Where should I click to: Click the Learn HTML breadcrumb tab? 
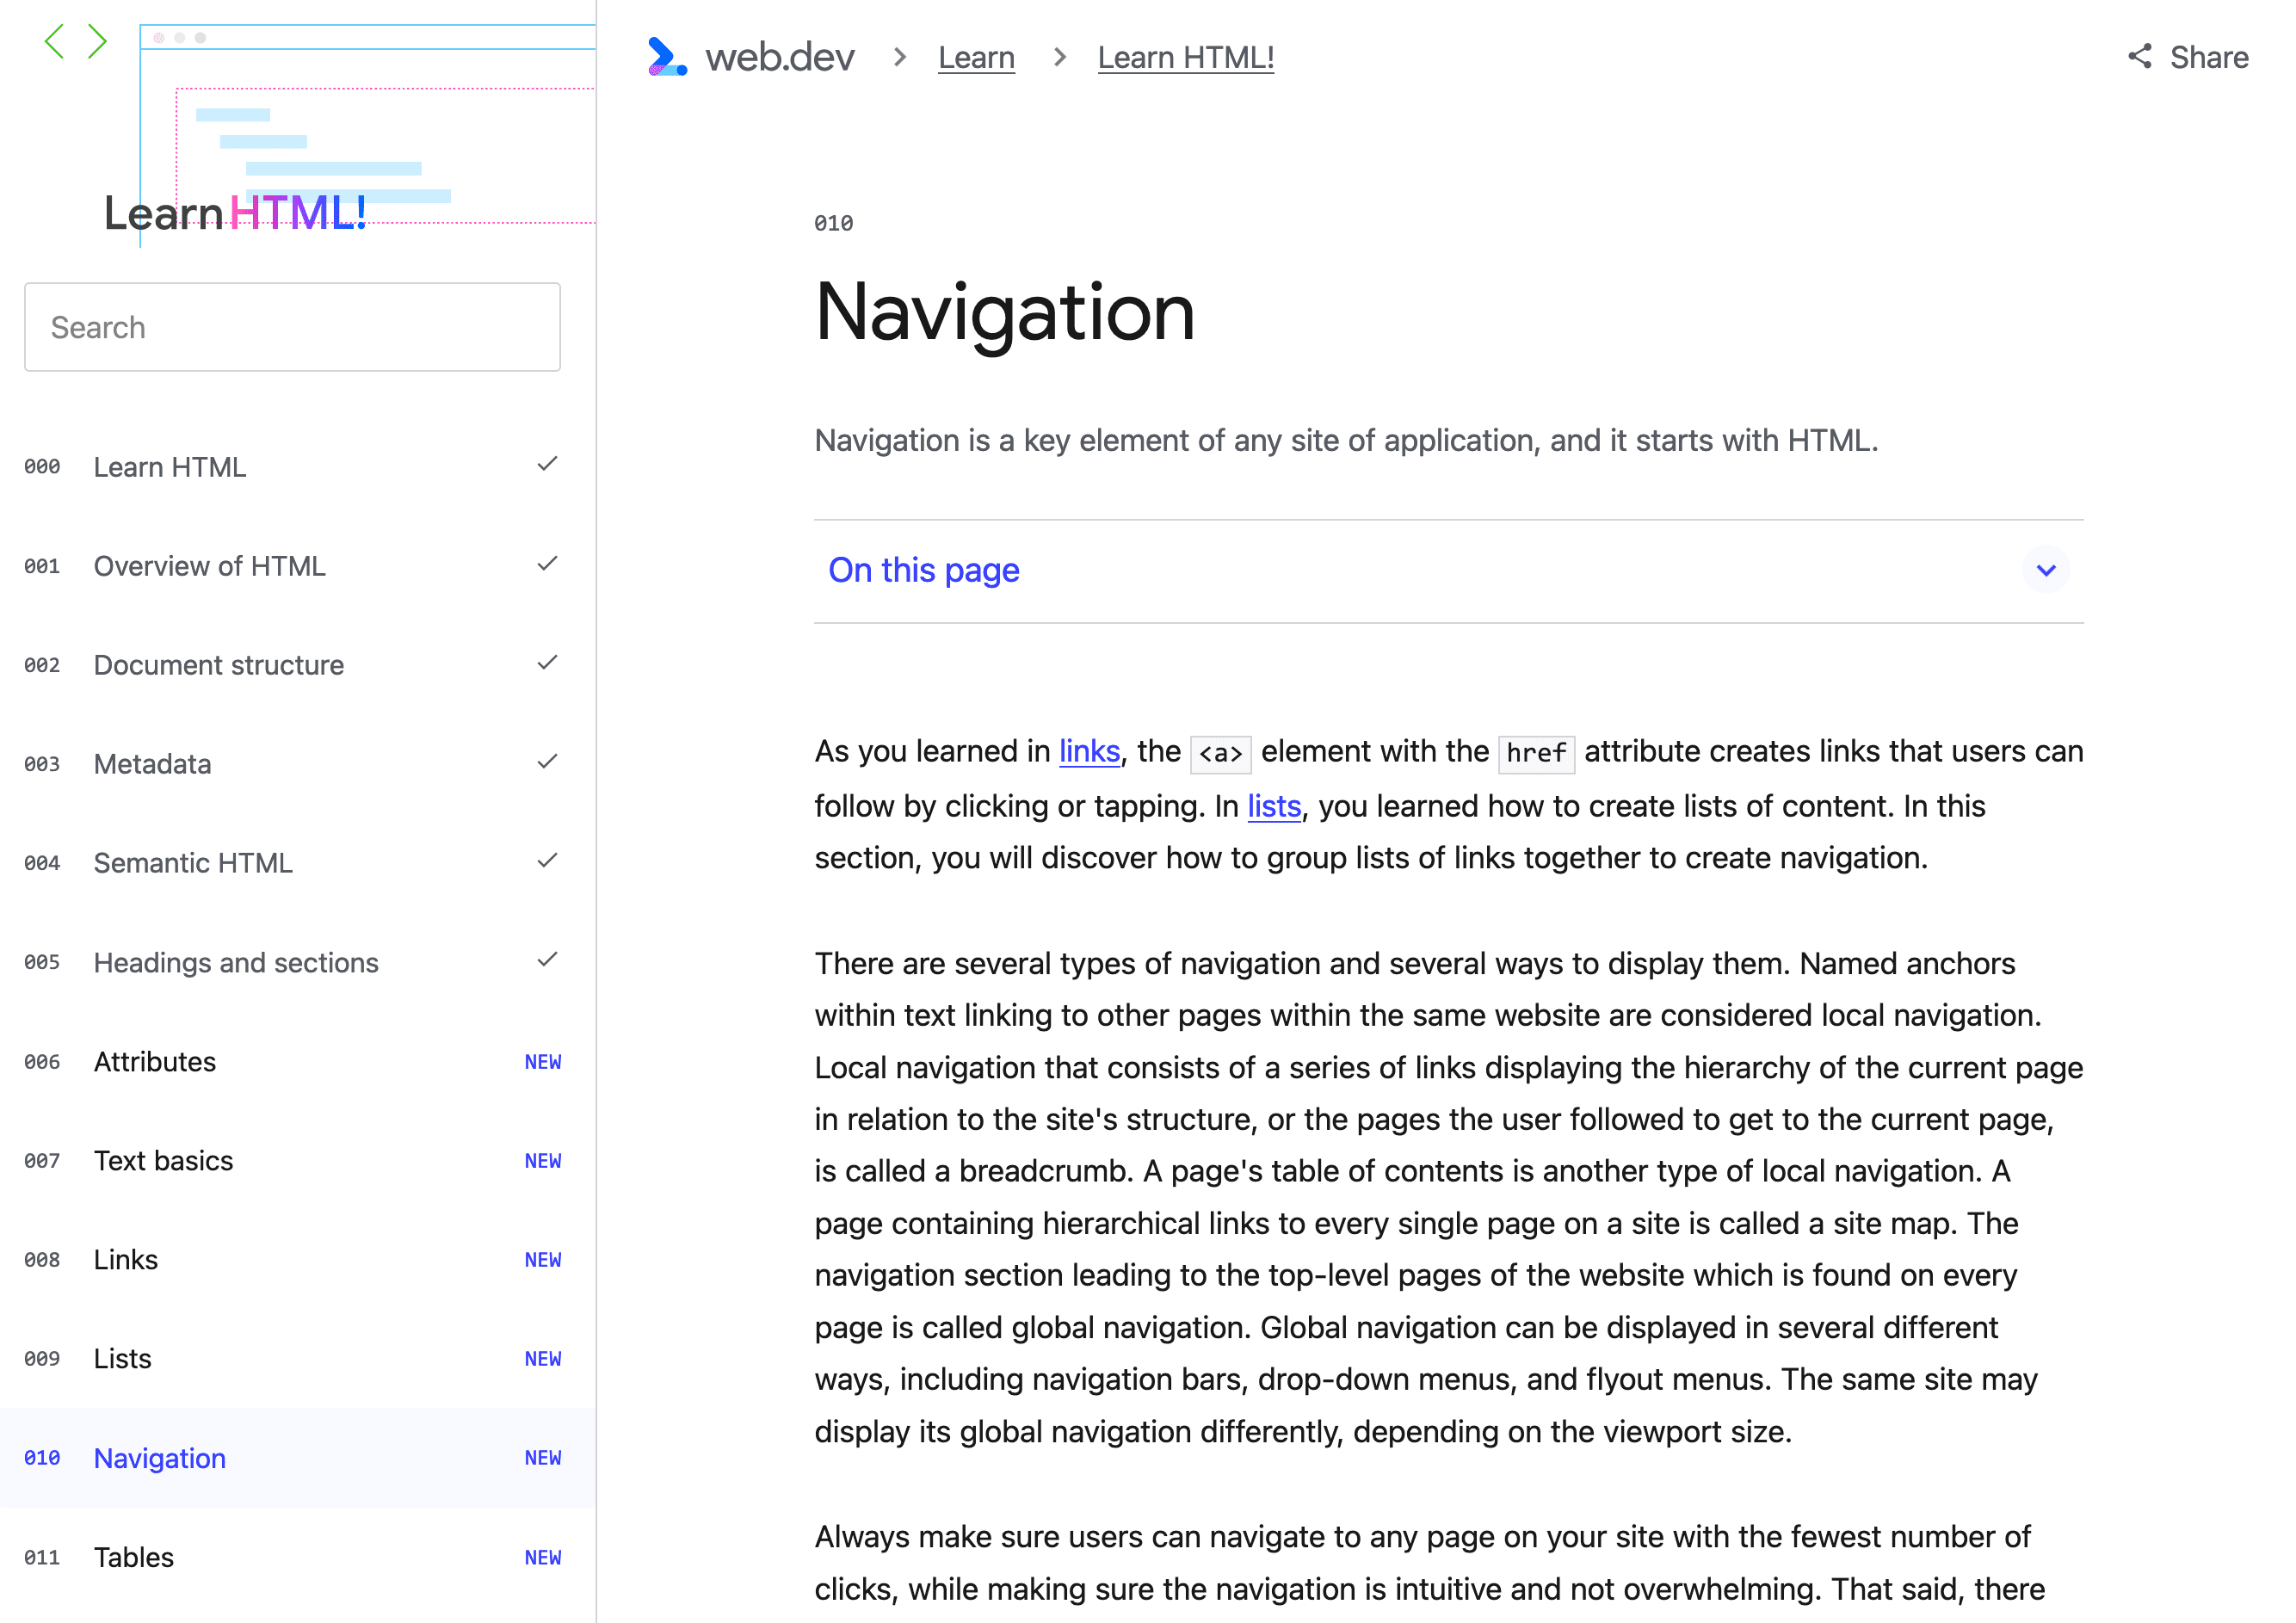1188,58
